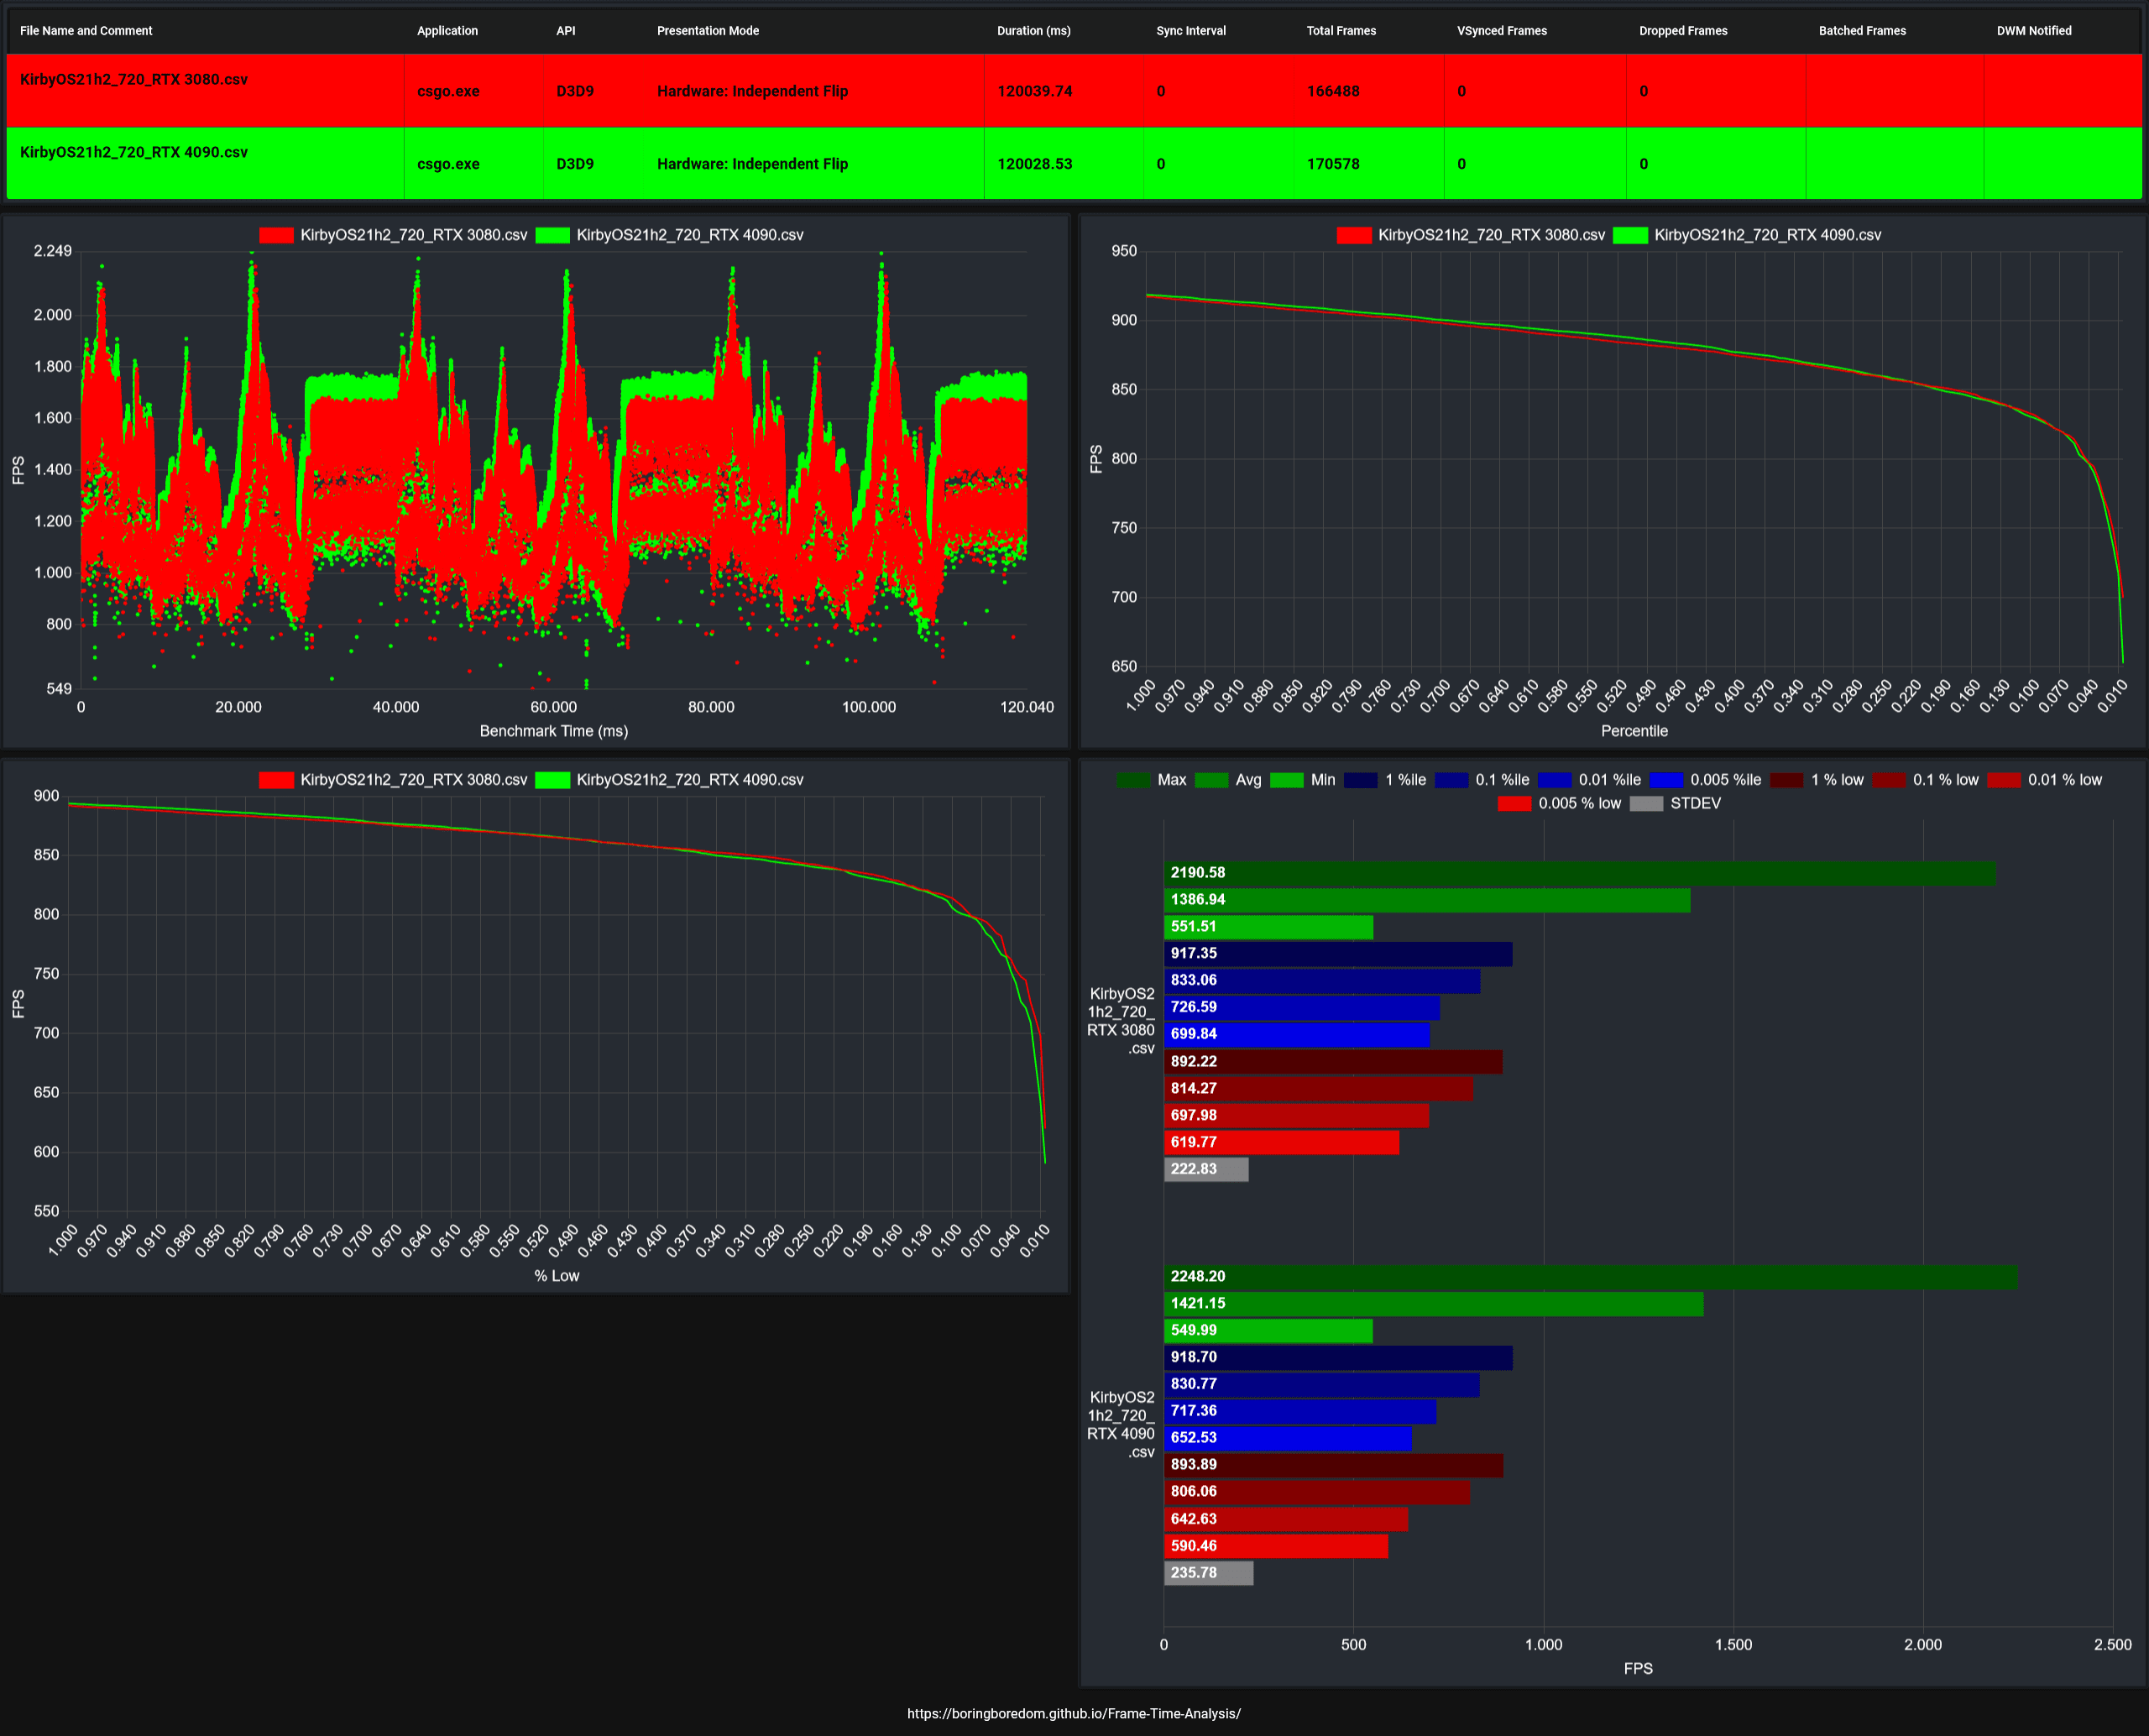Viewport: 2149px width, 1736px height.
Task: Toggle the 0.005 % low legend swatch
Action: click(1514, 804)
